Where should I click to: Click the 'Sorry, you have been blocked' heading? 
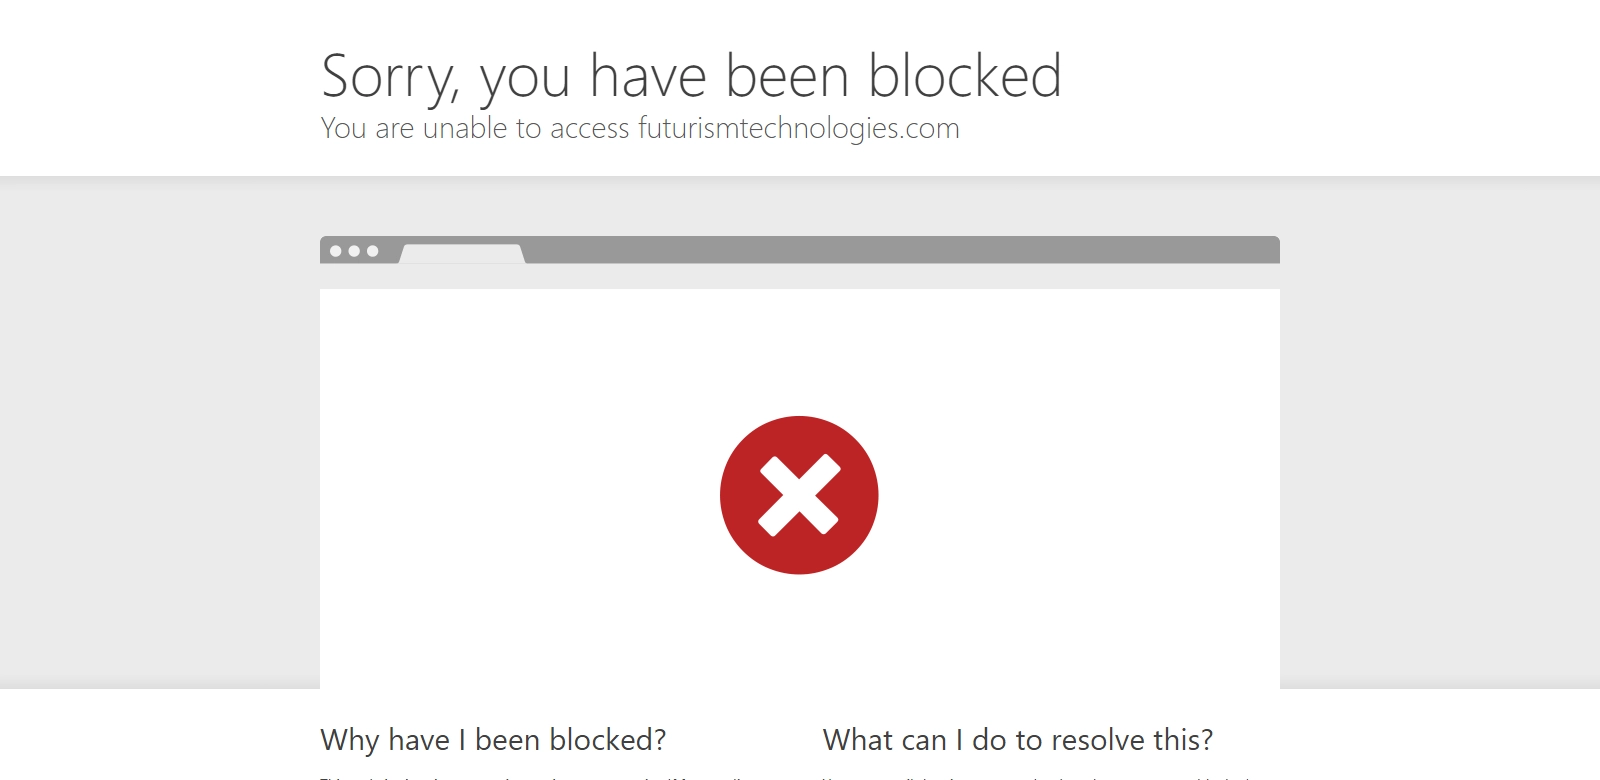(691, 76)
